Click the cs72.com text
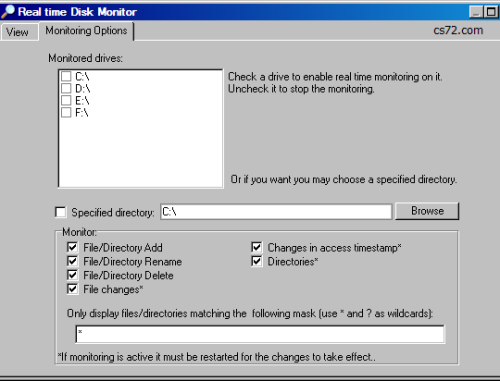This screenshot has width=500, height=381. pyautogui.click(x=458, y=30)
